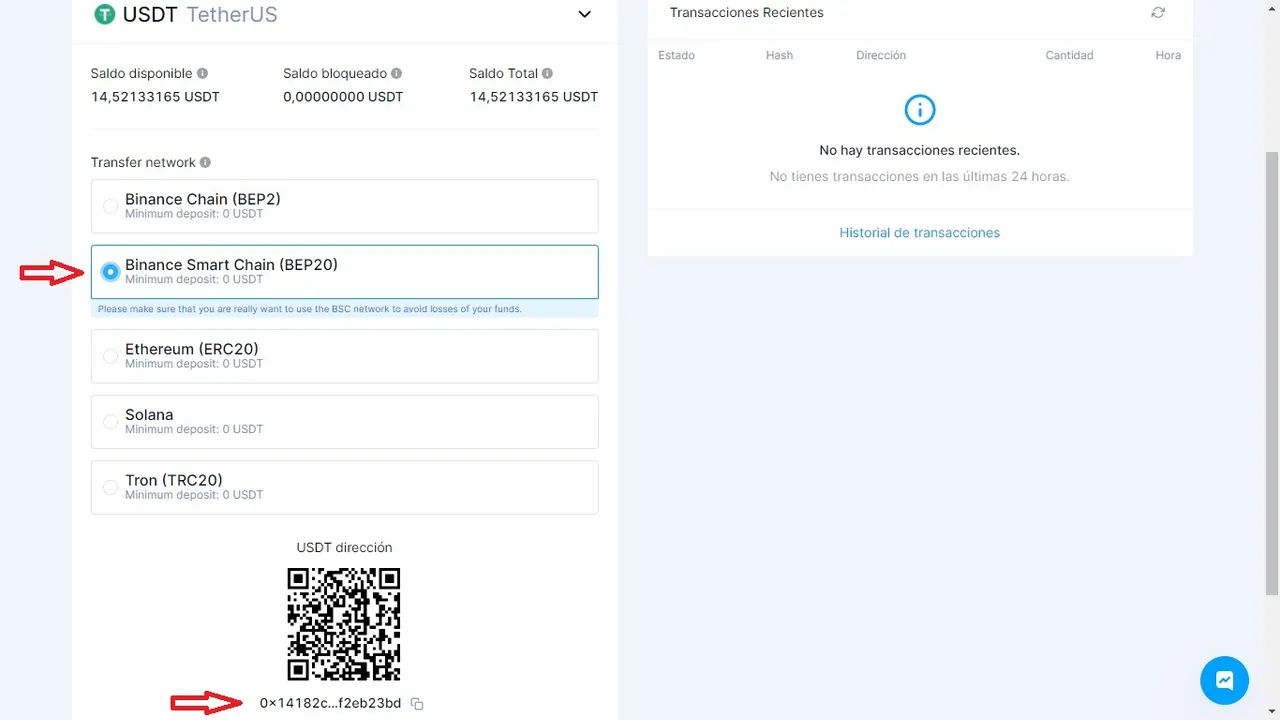1280x720 pixels.
Task: Click the blue info icon above No hay transacciones
Action: point(919,110)
